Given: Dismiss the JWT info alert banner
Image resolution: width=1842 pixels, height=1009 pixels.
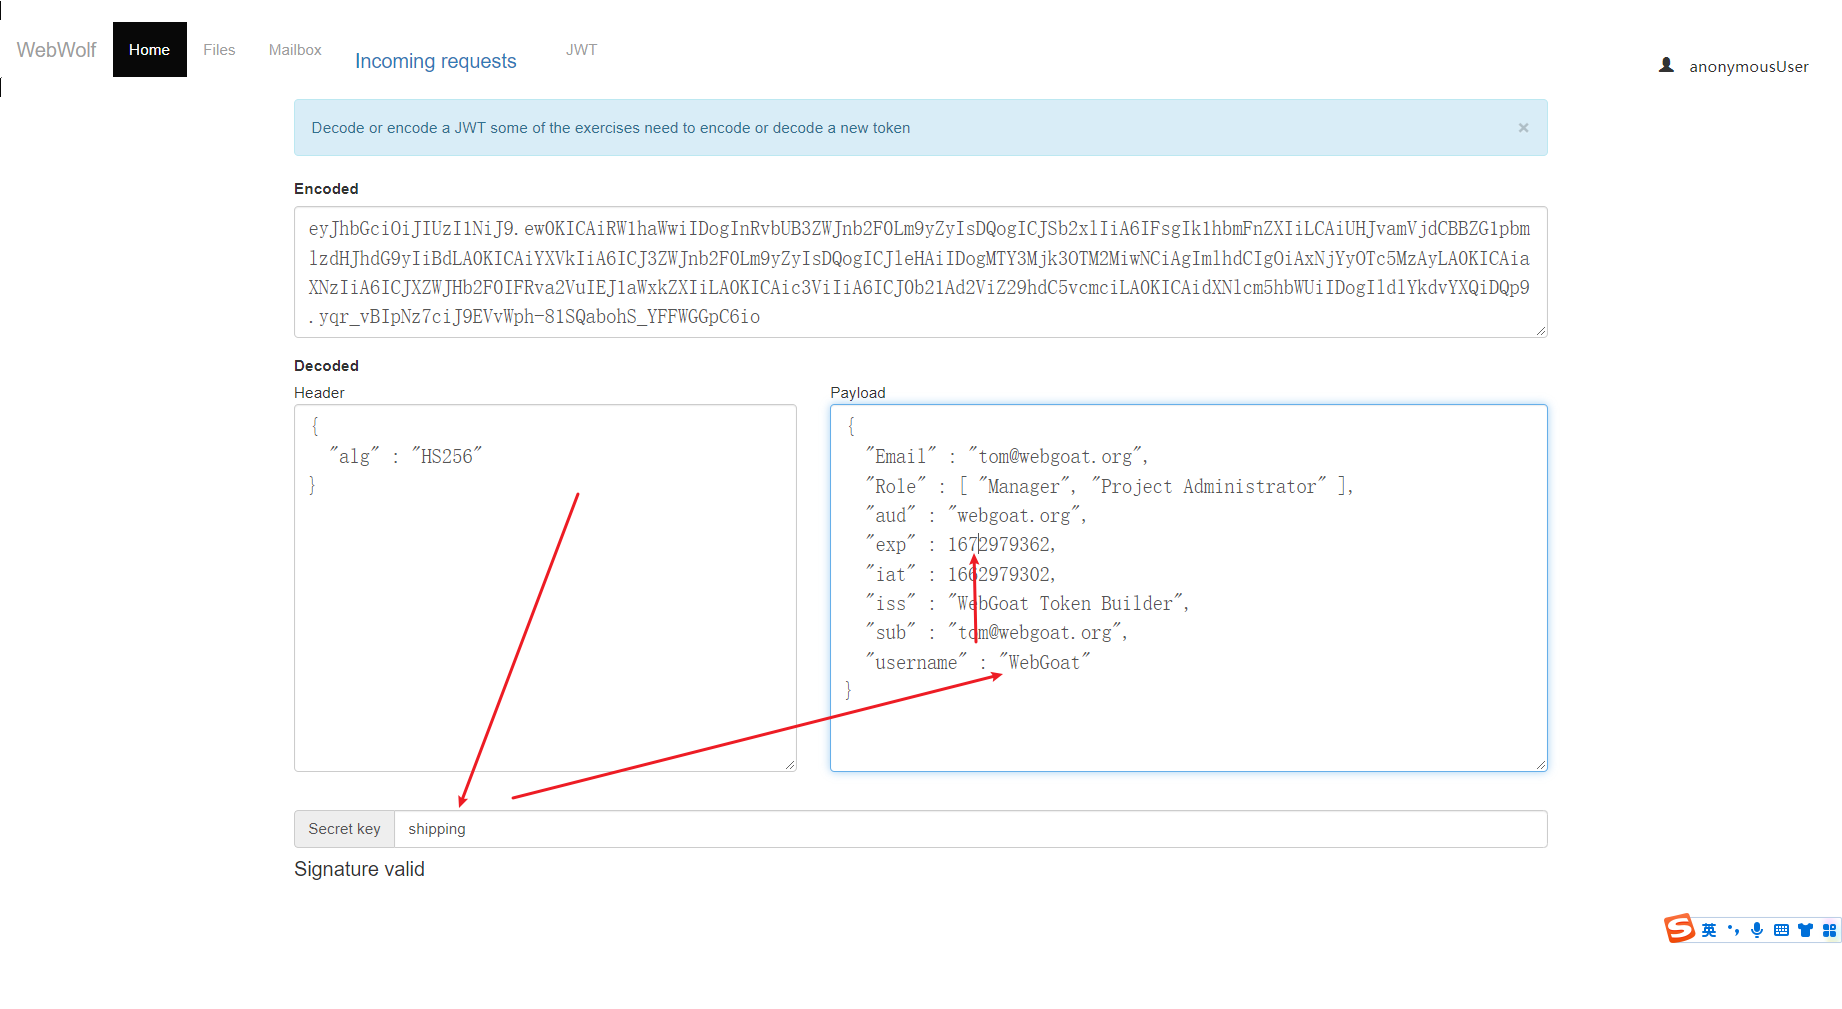Looking at the screenshot, I should point(1523,127).
